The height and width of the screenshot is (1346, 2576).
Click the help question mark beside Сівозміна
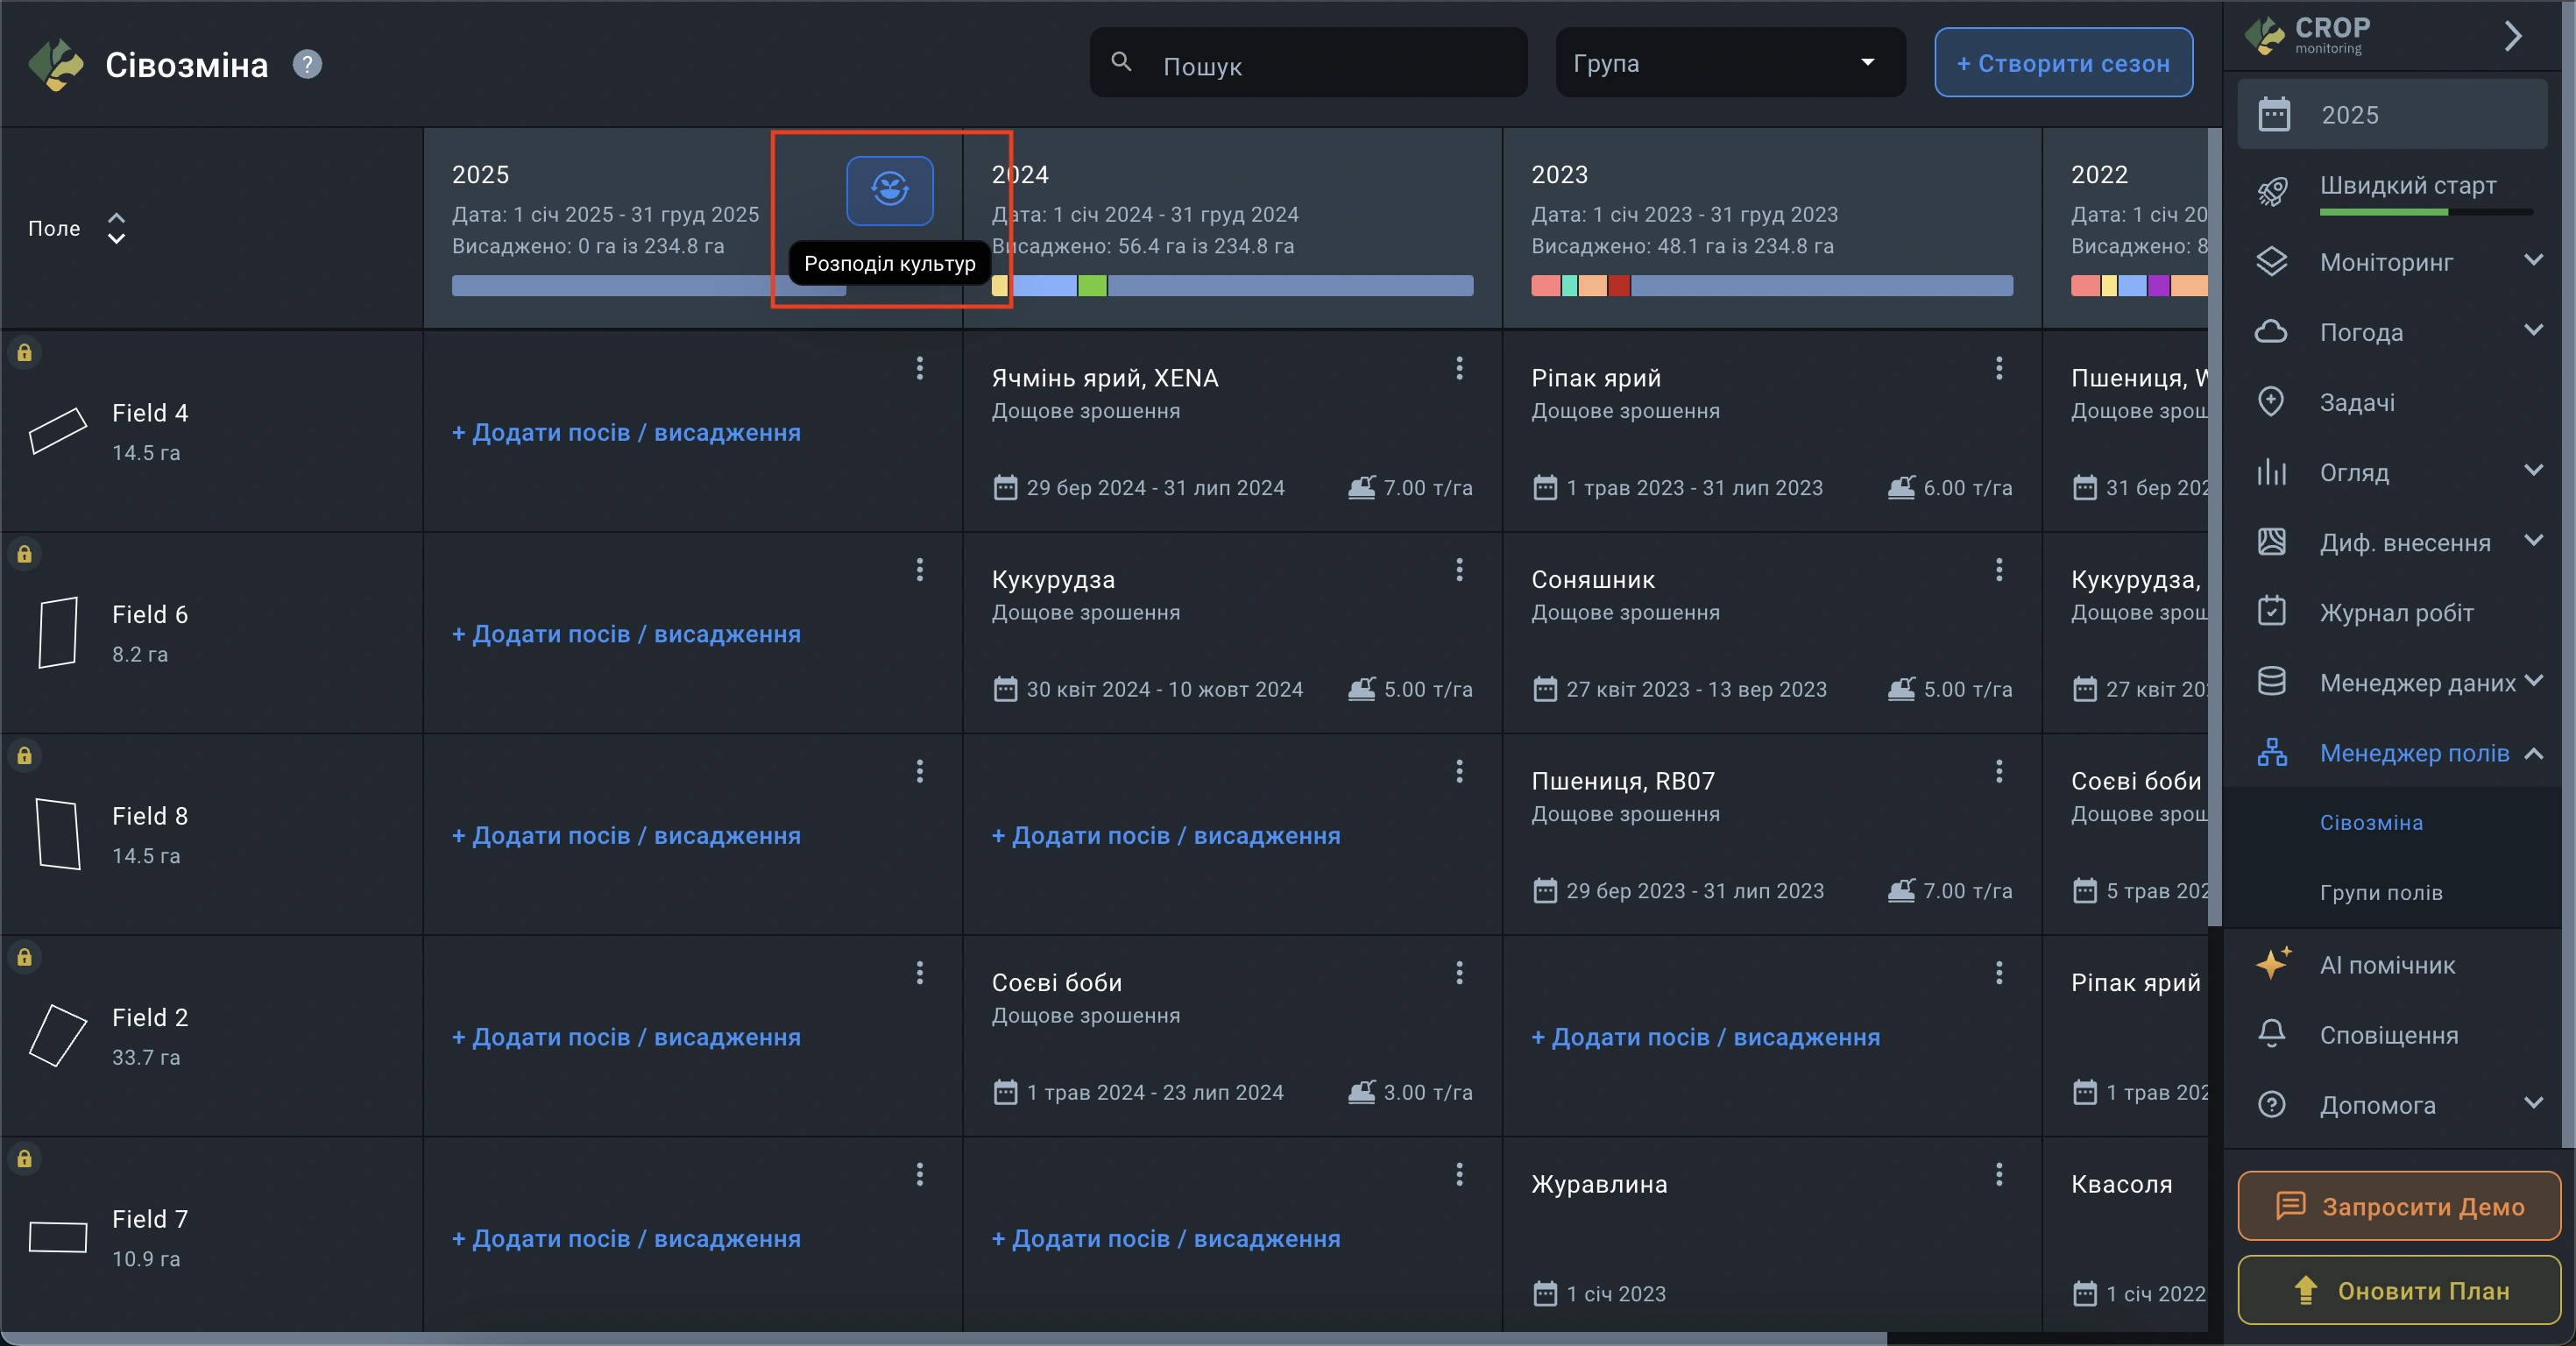click(x=307, y=65)
